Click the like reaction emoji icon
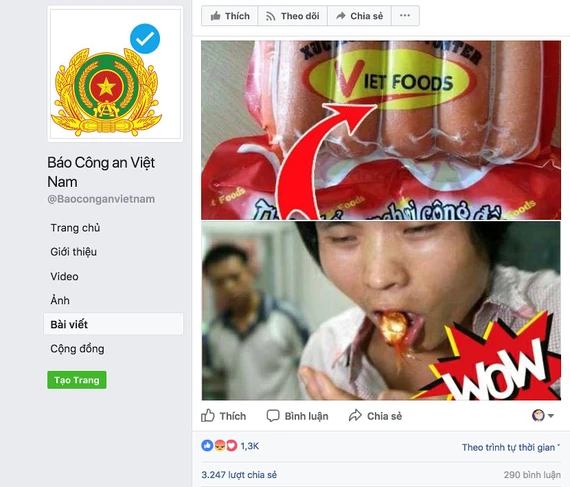 (207, 446)
